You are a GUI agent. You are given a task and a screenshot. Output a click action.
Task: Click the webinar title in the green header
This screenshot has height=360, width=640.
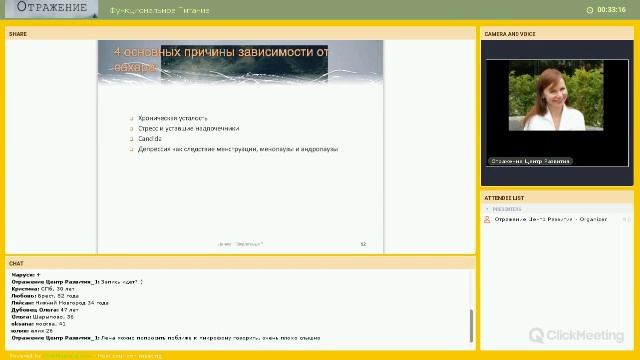pos(160,11)
